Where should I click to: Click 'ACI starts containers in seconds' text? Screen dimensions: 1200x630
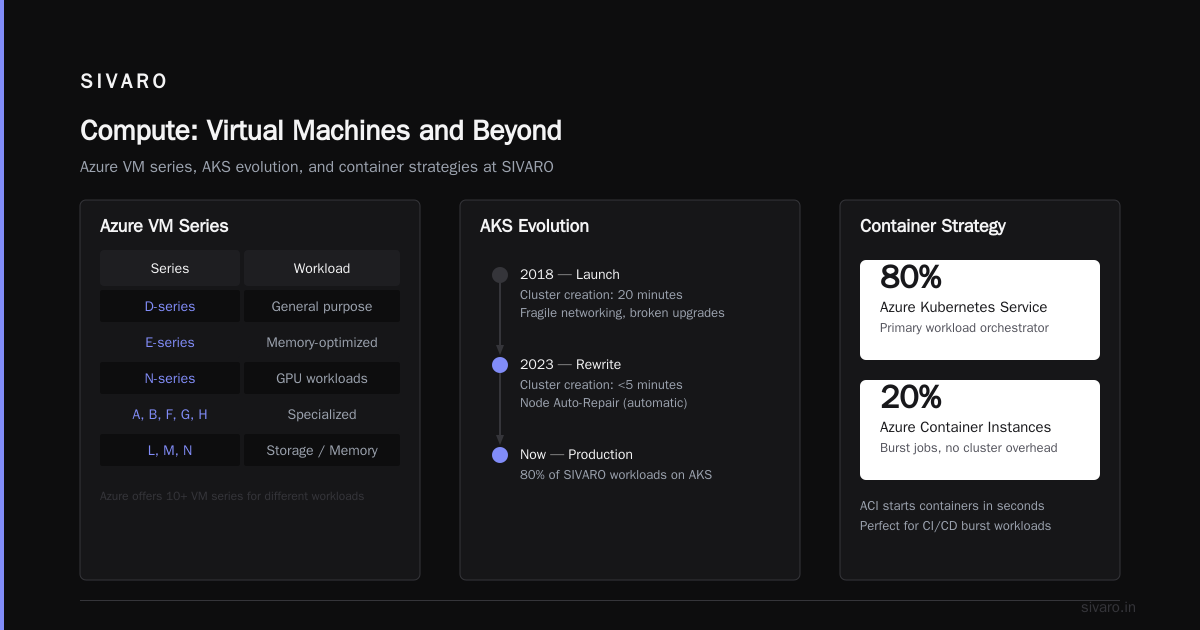(x=952, y=506)
